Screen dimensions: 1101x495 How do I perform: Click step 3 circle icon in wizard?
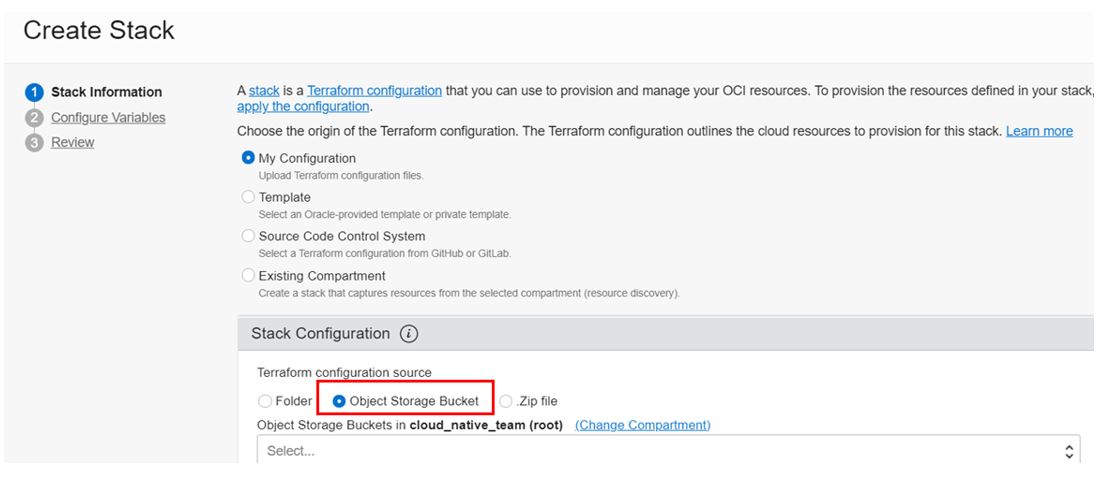pyautogui.click(x=33, y=143)
